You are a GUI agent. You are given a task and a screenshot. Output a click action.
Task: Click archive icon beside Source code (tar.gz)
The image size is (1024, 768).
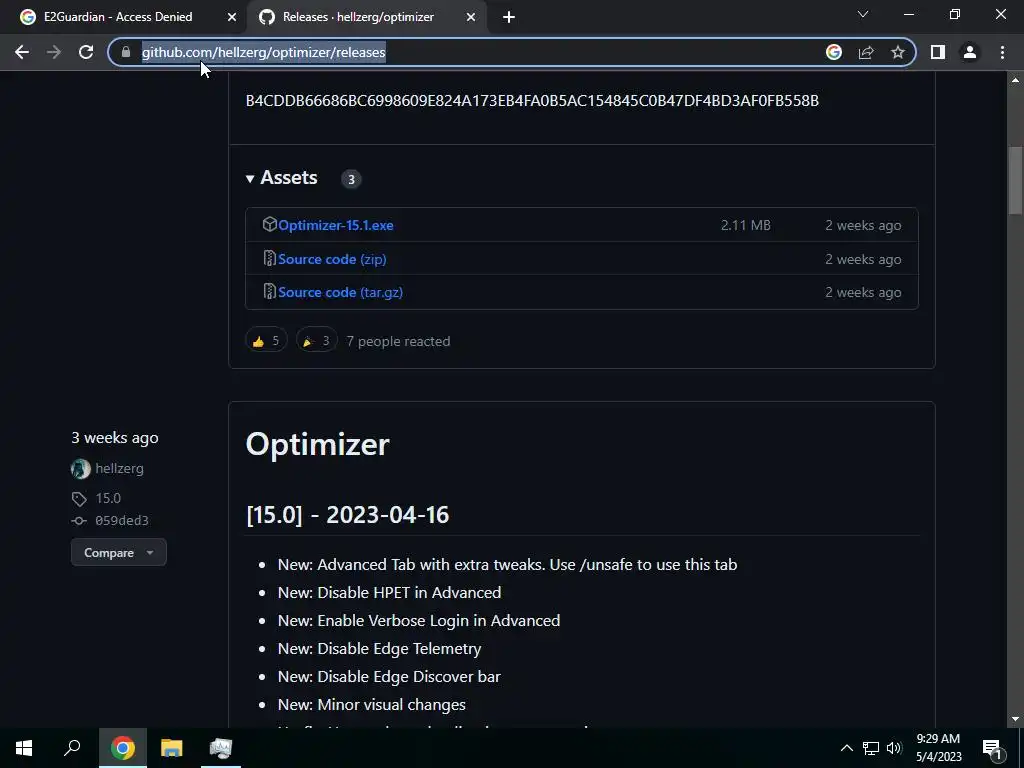click(269, 291)
